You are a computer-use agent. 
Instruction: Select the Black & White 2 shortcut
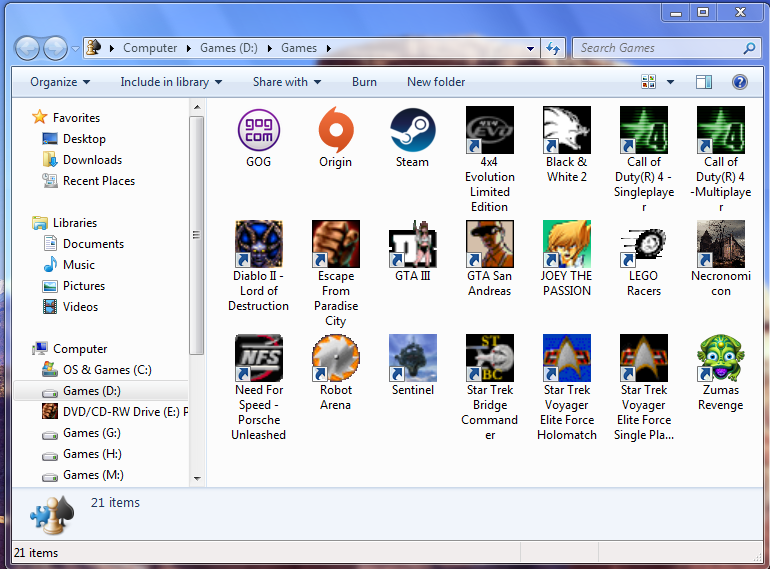(x=567, y=131)
